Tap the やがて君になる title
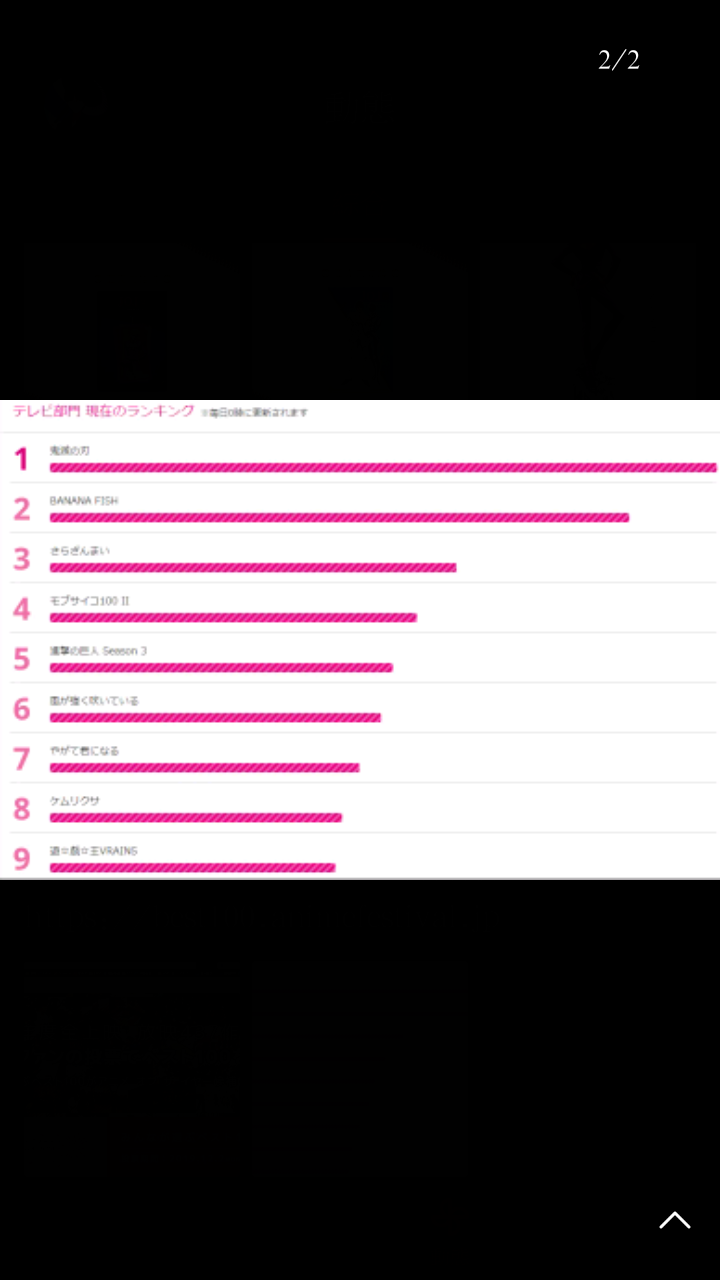 click(x=84, y=751)
